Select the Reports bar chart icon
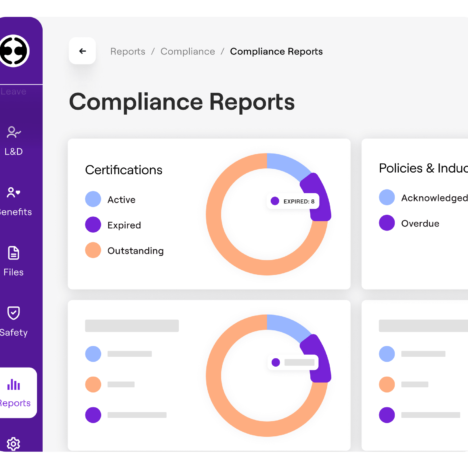Screen dimensions: 468x468 tap(14, 385)
